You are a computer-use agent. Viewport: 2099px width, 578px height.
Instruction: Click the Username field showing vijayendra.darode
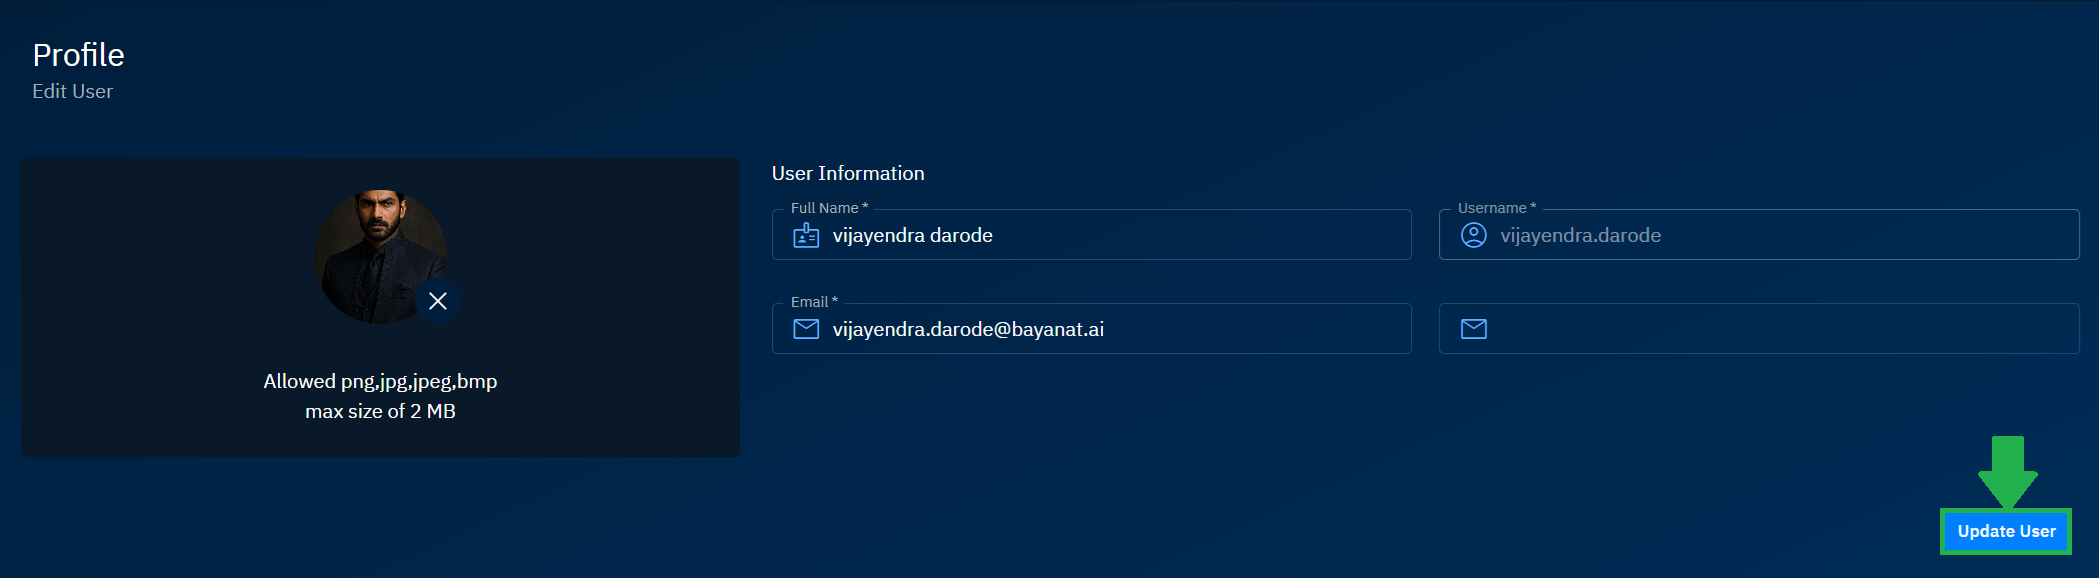pos(1780,235)
